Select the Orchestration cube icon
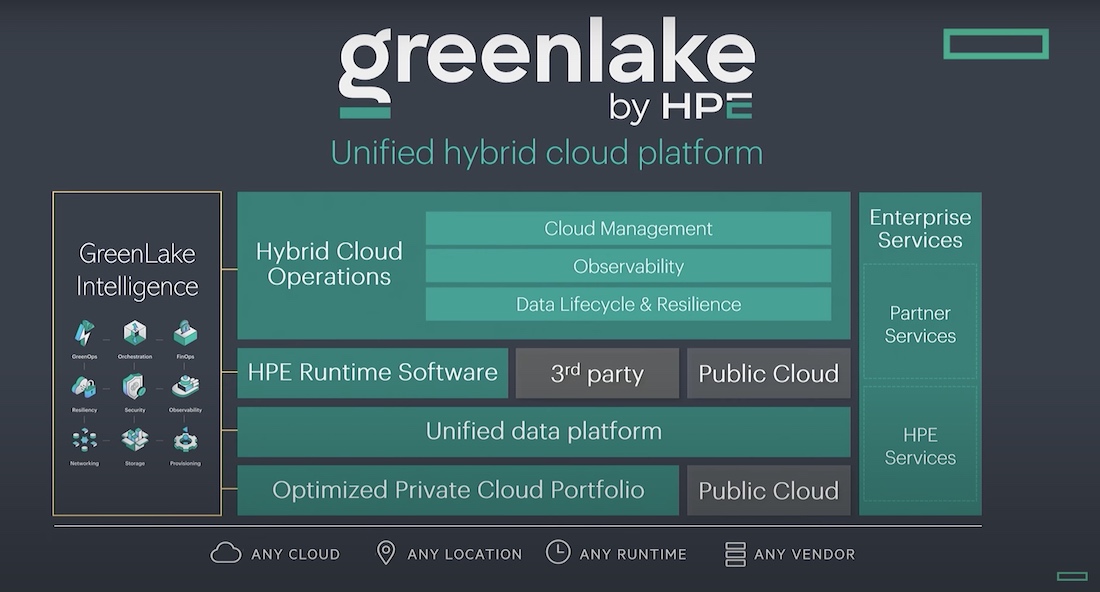The height and width of the screenshot is (592, 1100). [x=135, y=333]
